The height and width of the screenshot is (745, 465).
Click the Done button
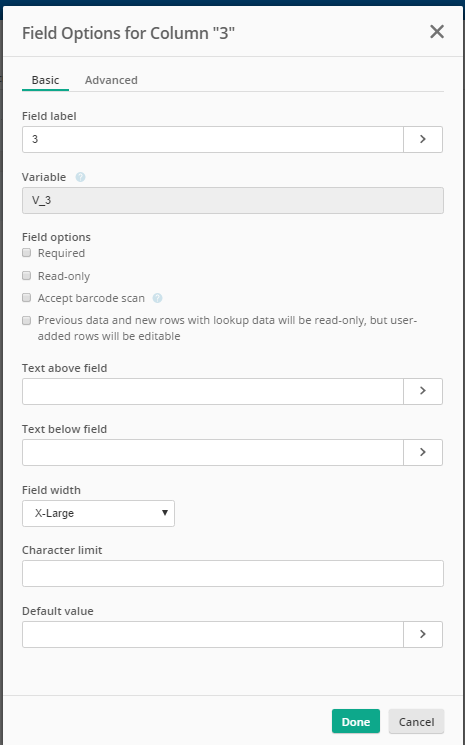356,721
